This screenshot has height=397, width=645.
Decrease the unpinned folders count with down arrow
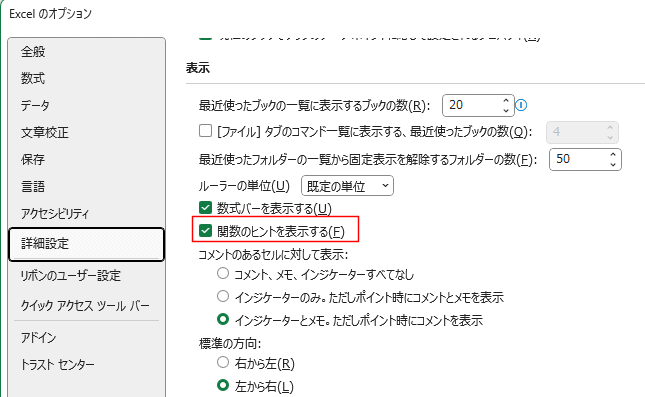pos(613,164)
